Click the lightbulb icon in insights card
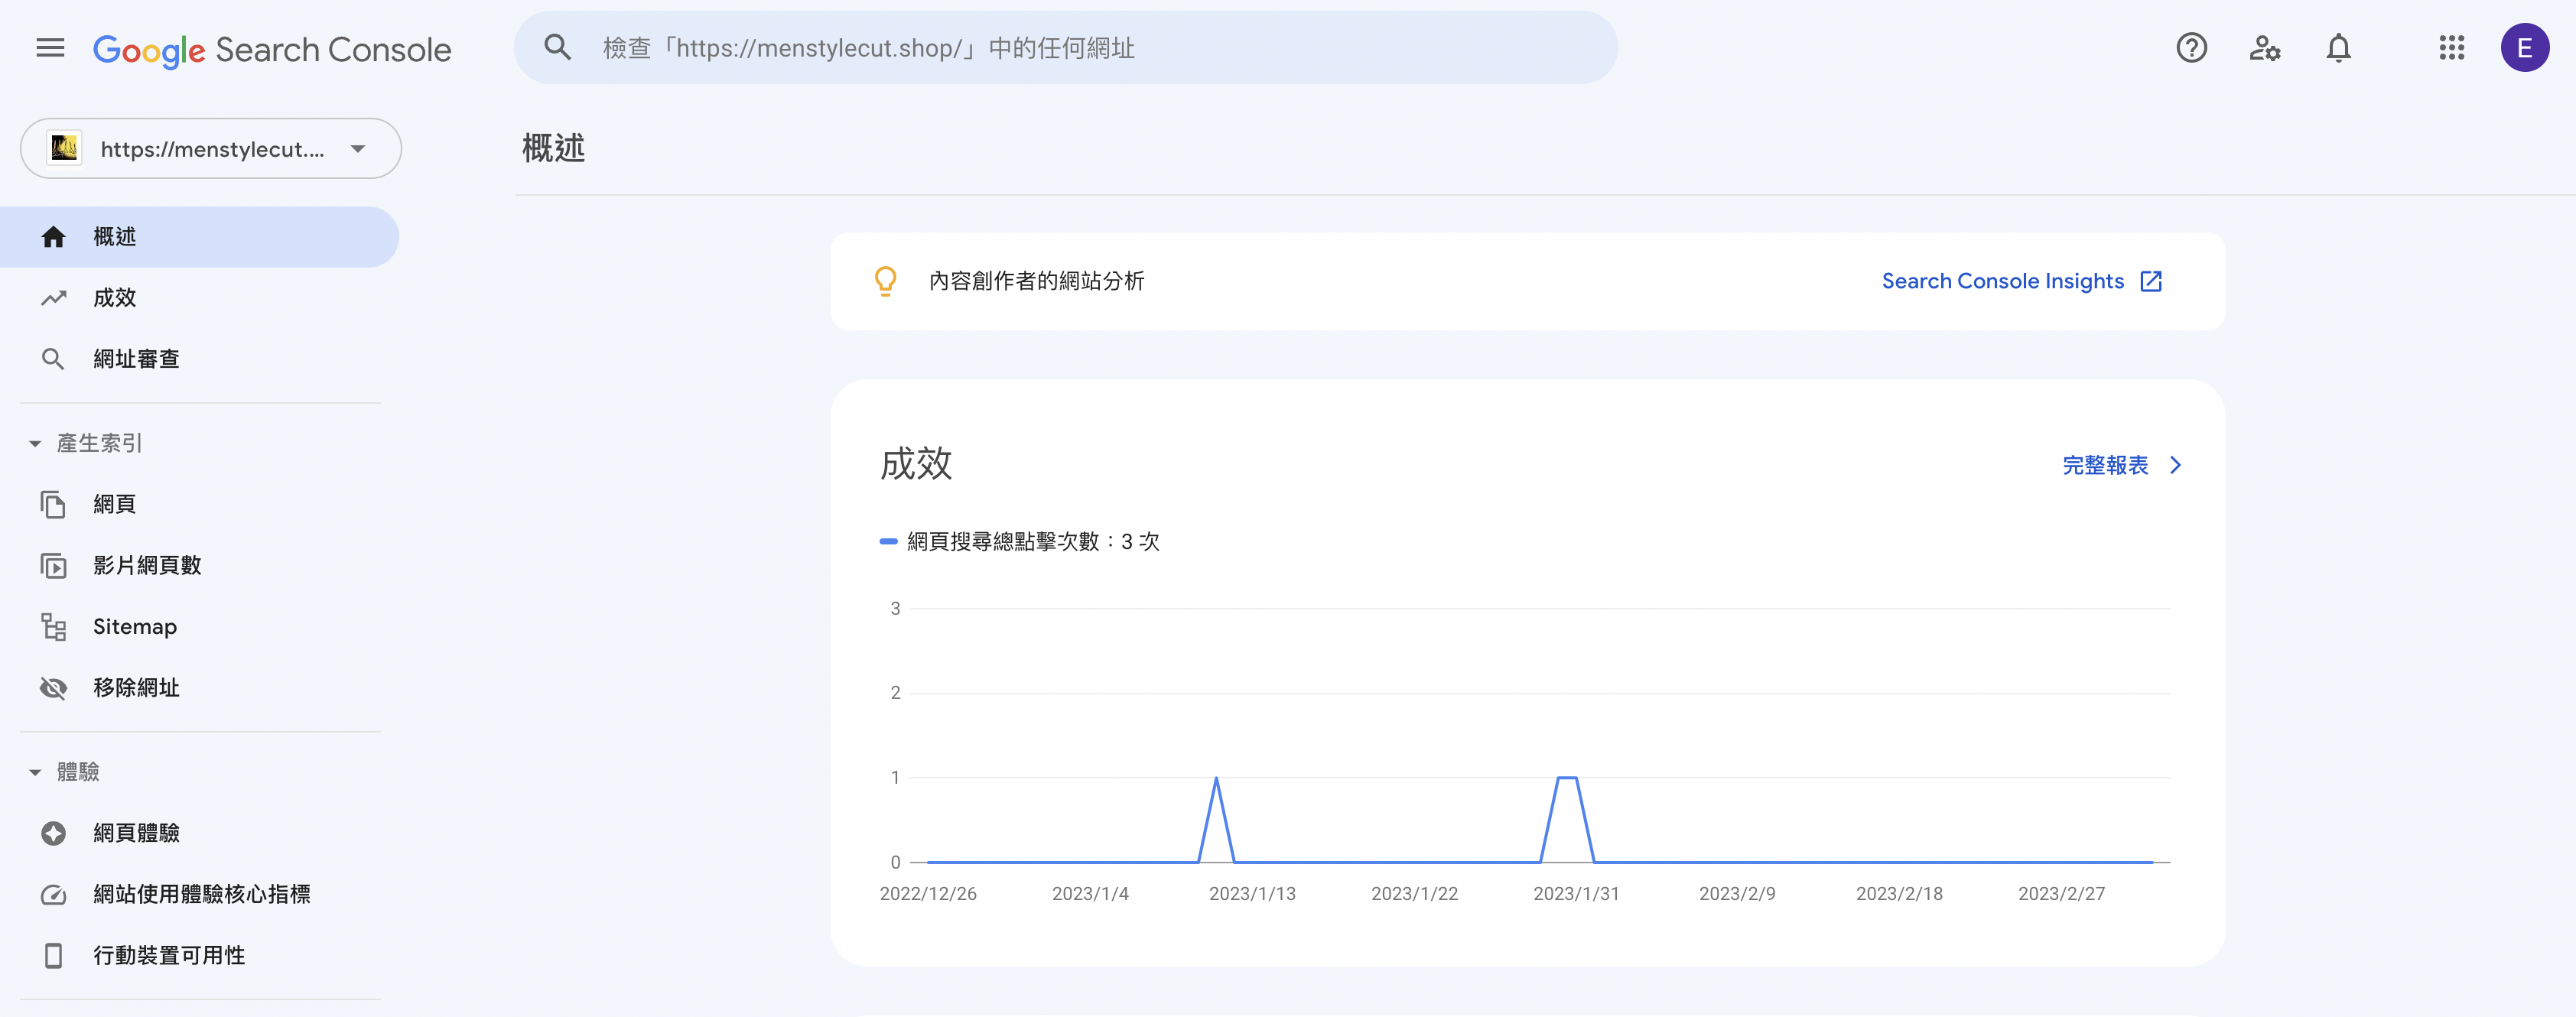The height and width of the screenshot is (1017, 2576). pos(885,281)
